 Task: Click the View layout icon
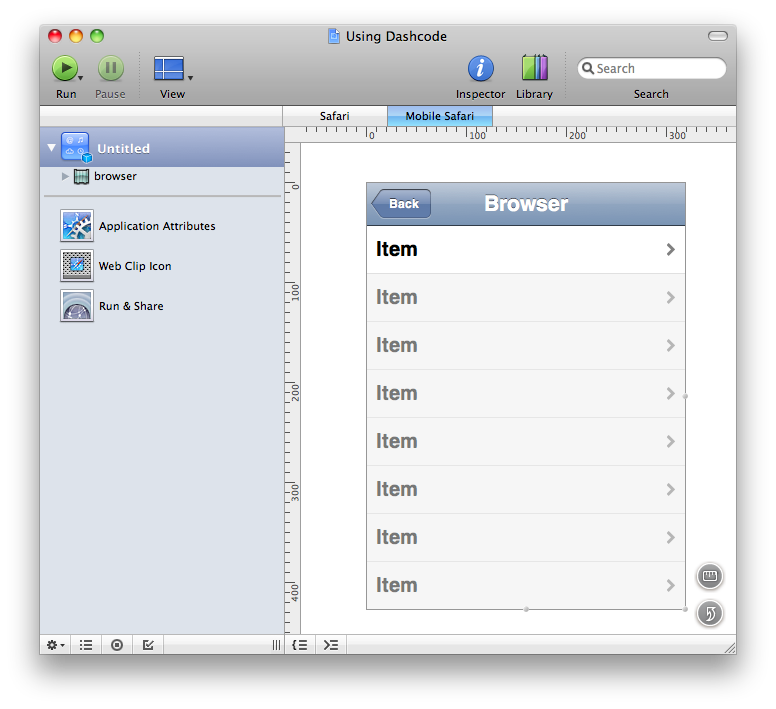(x=169, y=68)
